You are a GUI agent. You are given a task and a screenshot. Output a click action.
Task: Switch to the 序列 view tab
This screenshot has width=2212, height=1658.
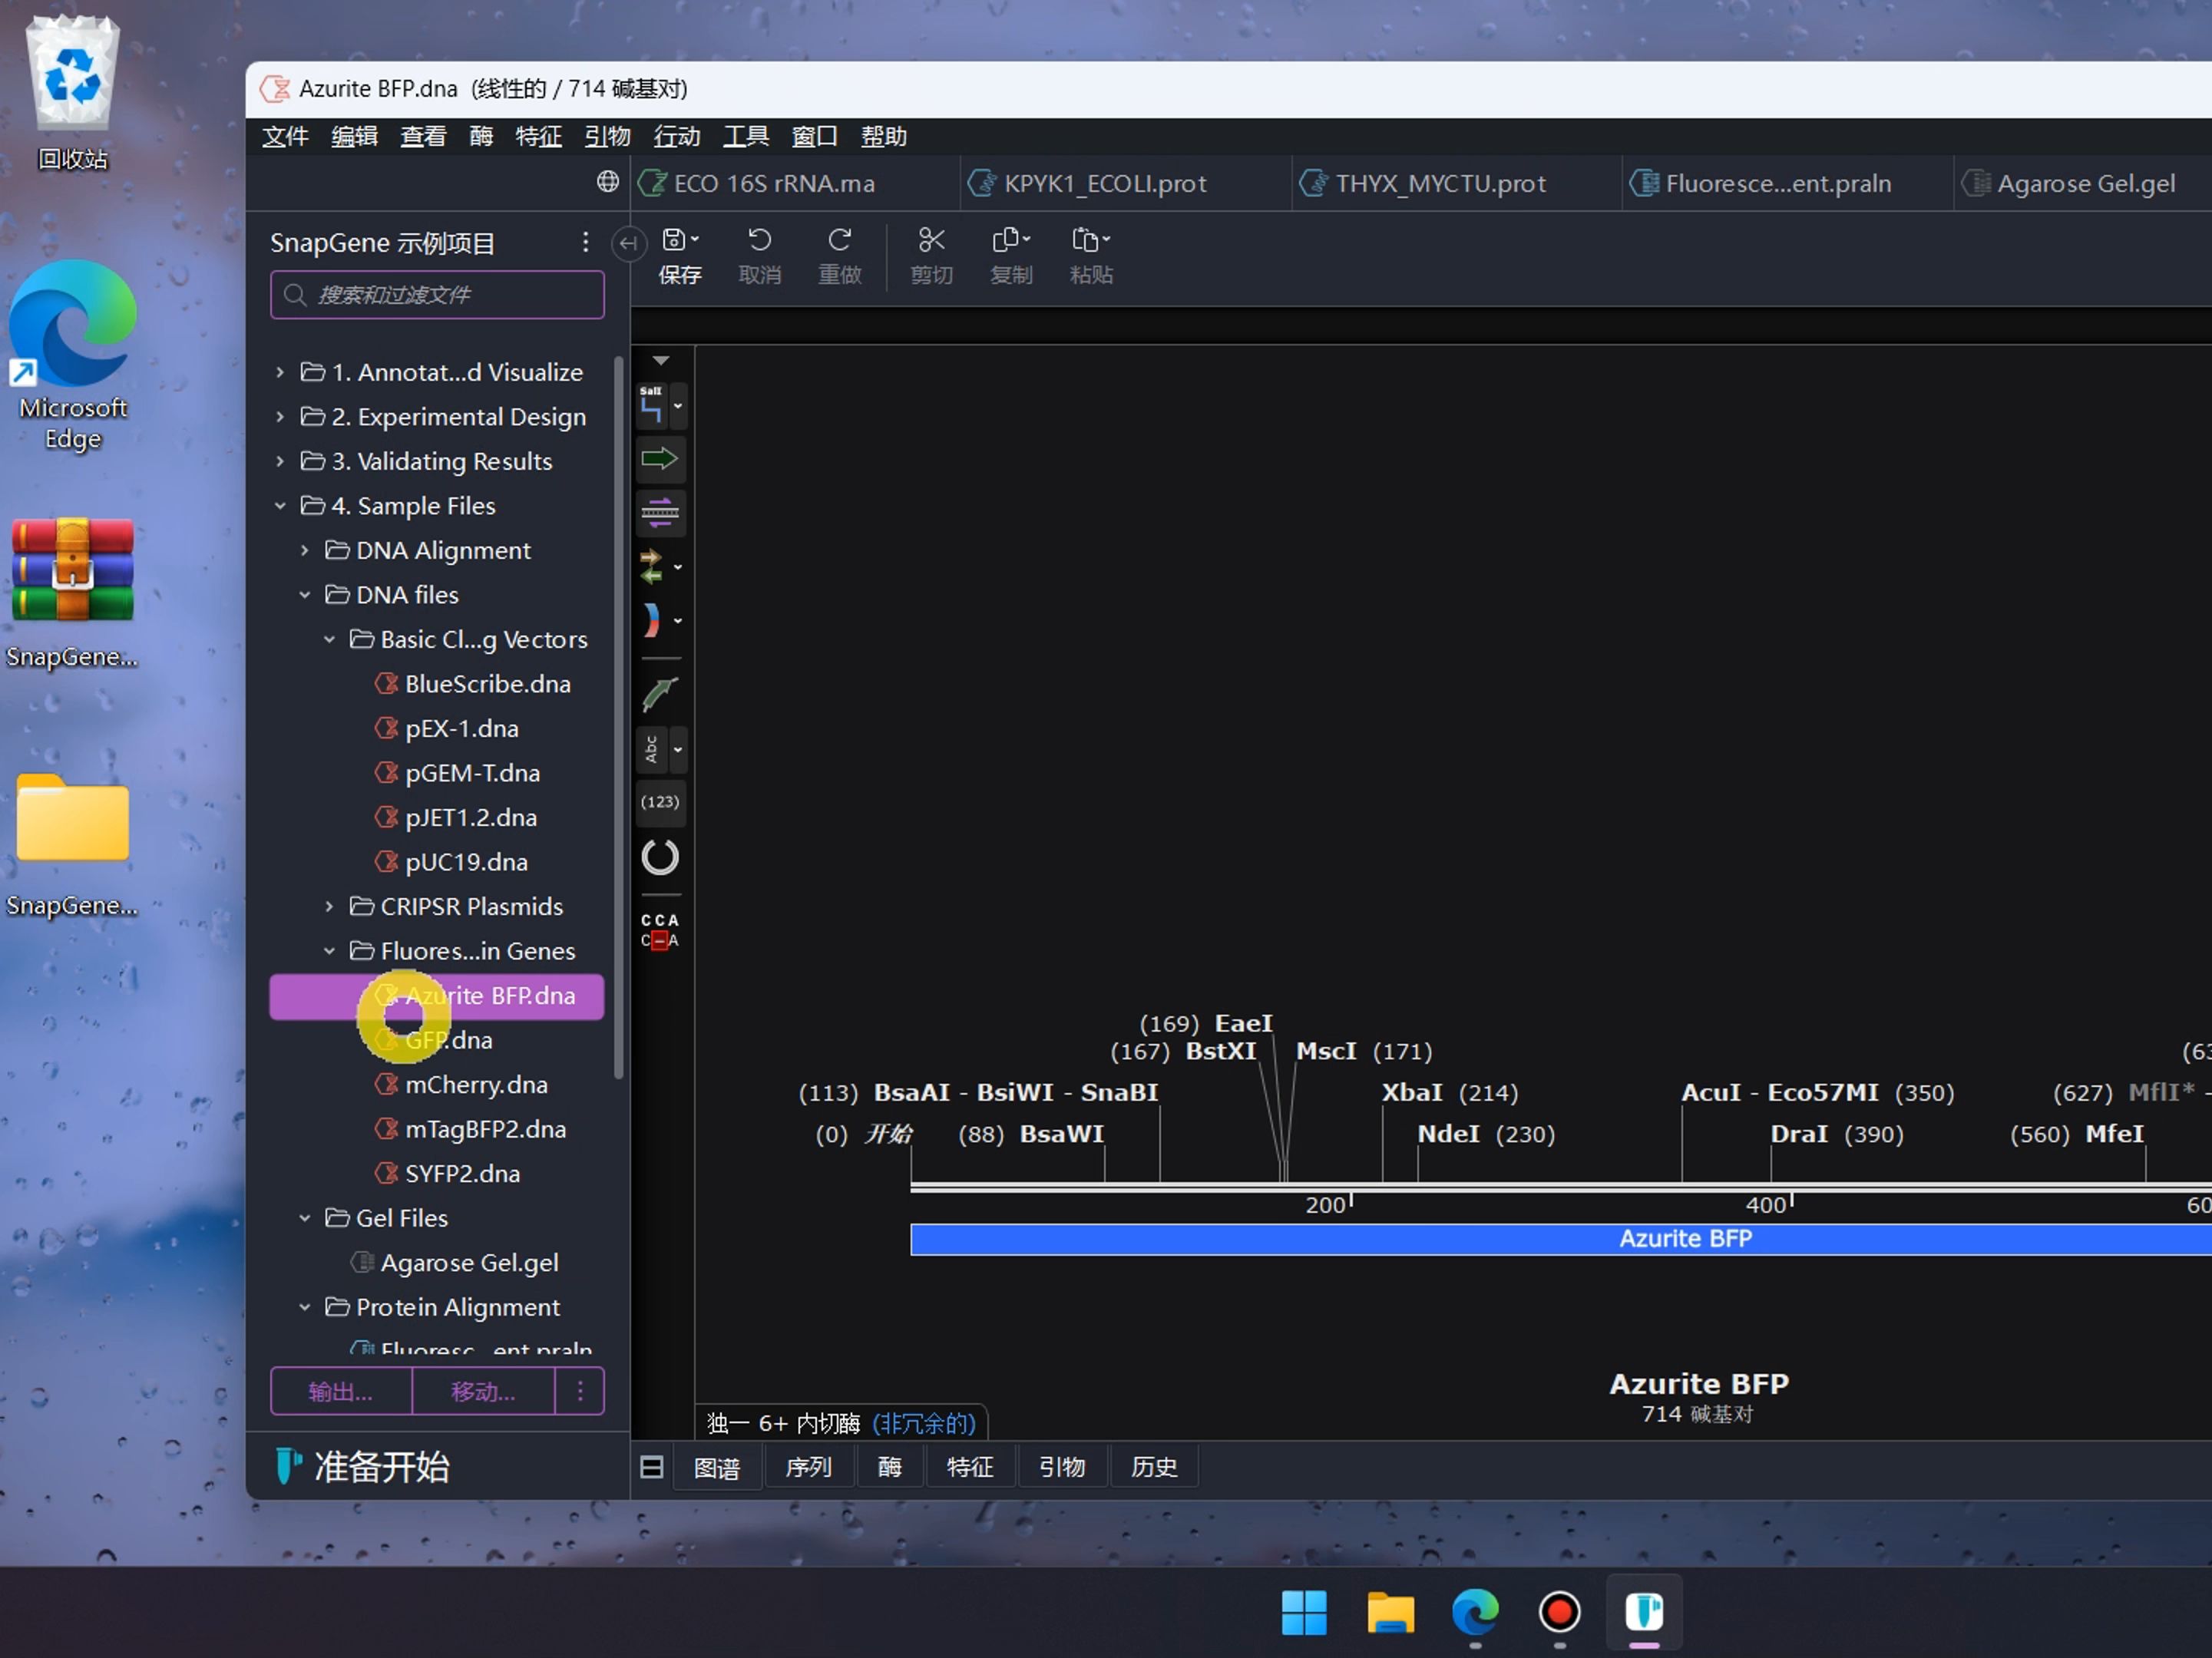(809, 1467)
